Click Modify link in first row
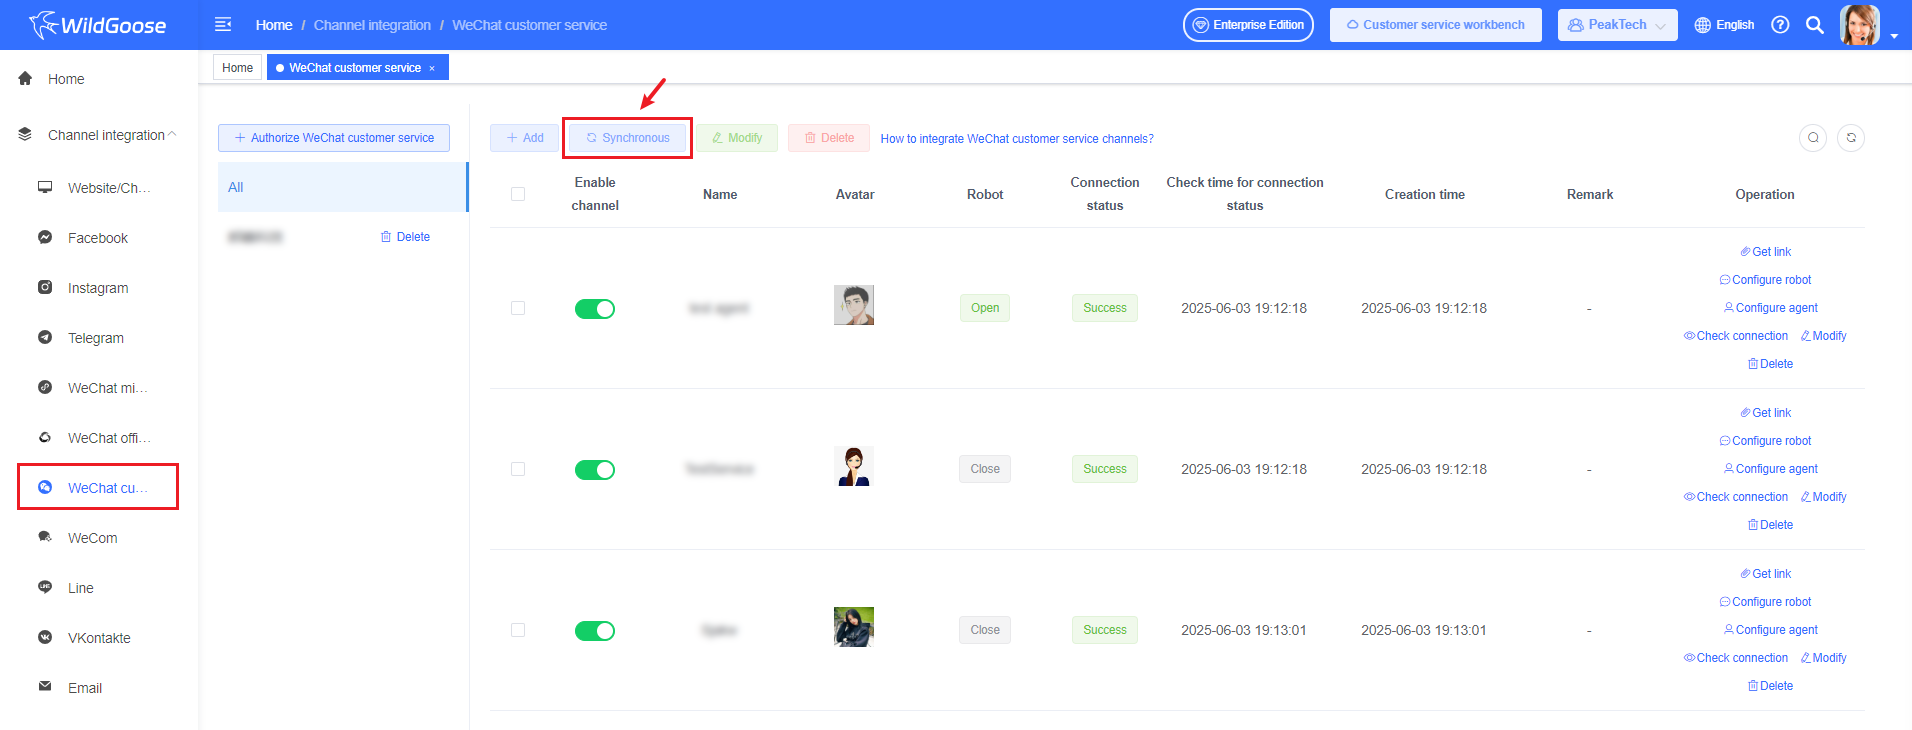 [x=1823, y=336]
